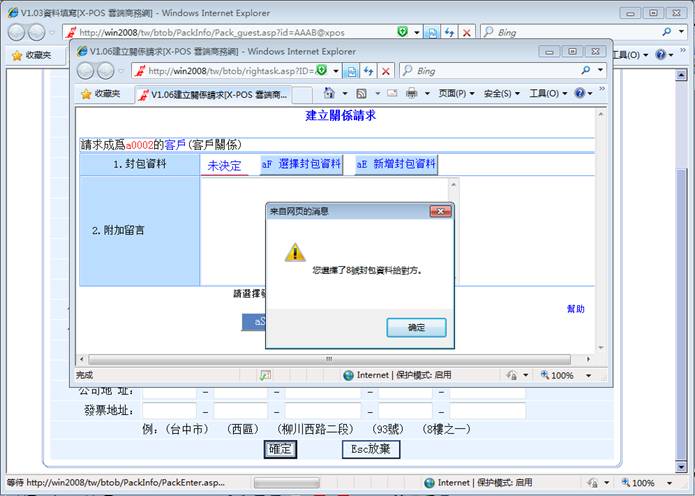Open the 幫助 help link
The height and width of the screenshot is (496, 695).
[576, 309]
